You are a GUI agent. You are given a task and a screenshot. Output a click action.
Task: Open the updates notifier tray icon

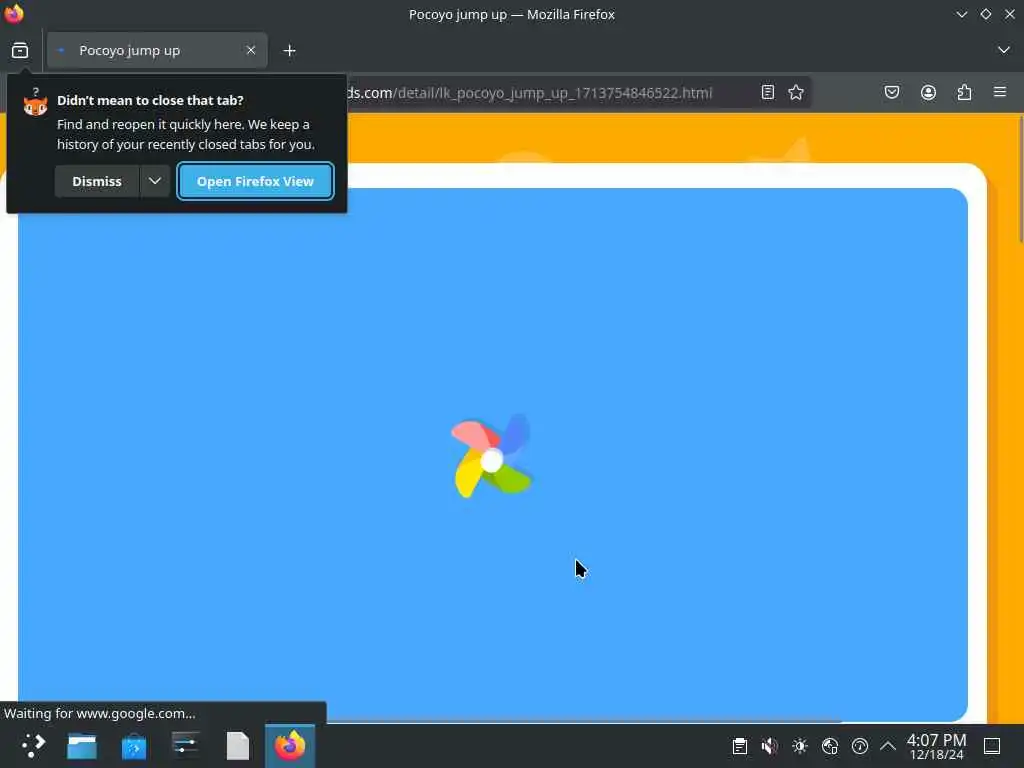pos(860,746)
